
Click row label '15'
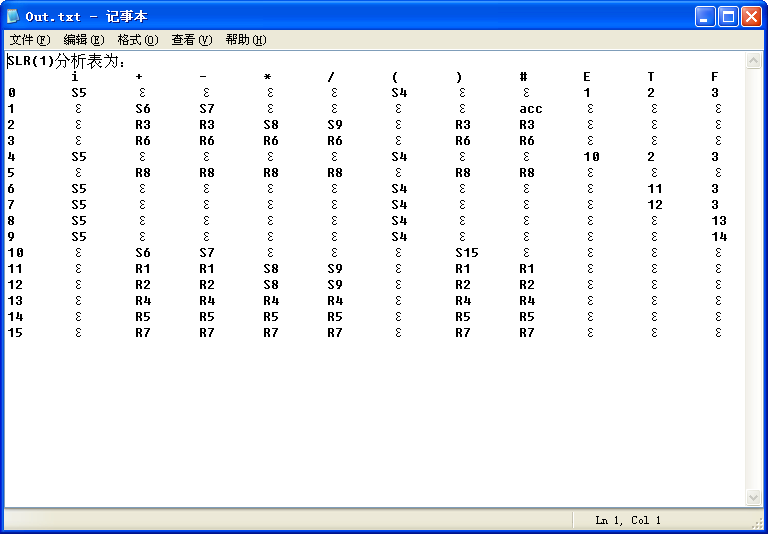click(x=15, y=333)
